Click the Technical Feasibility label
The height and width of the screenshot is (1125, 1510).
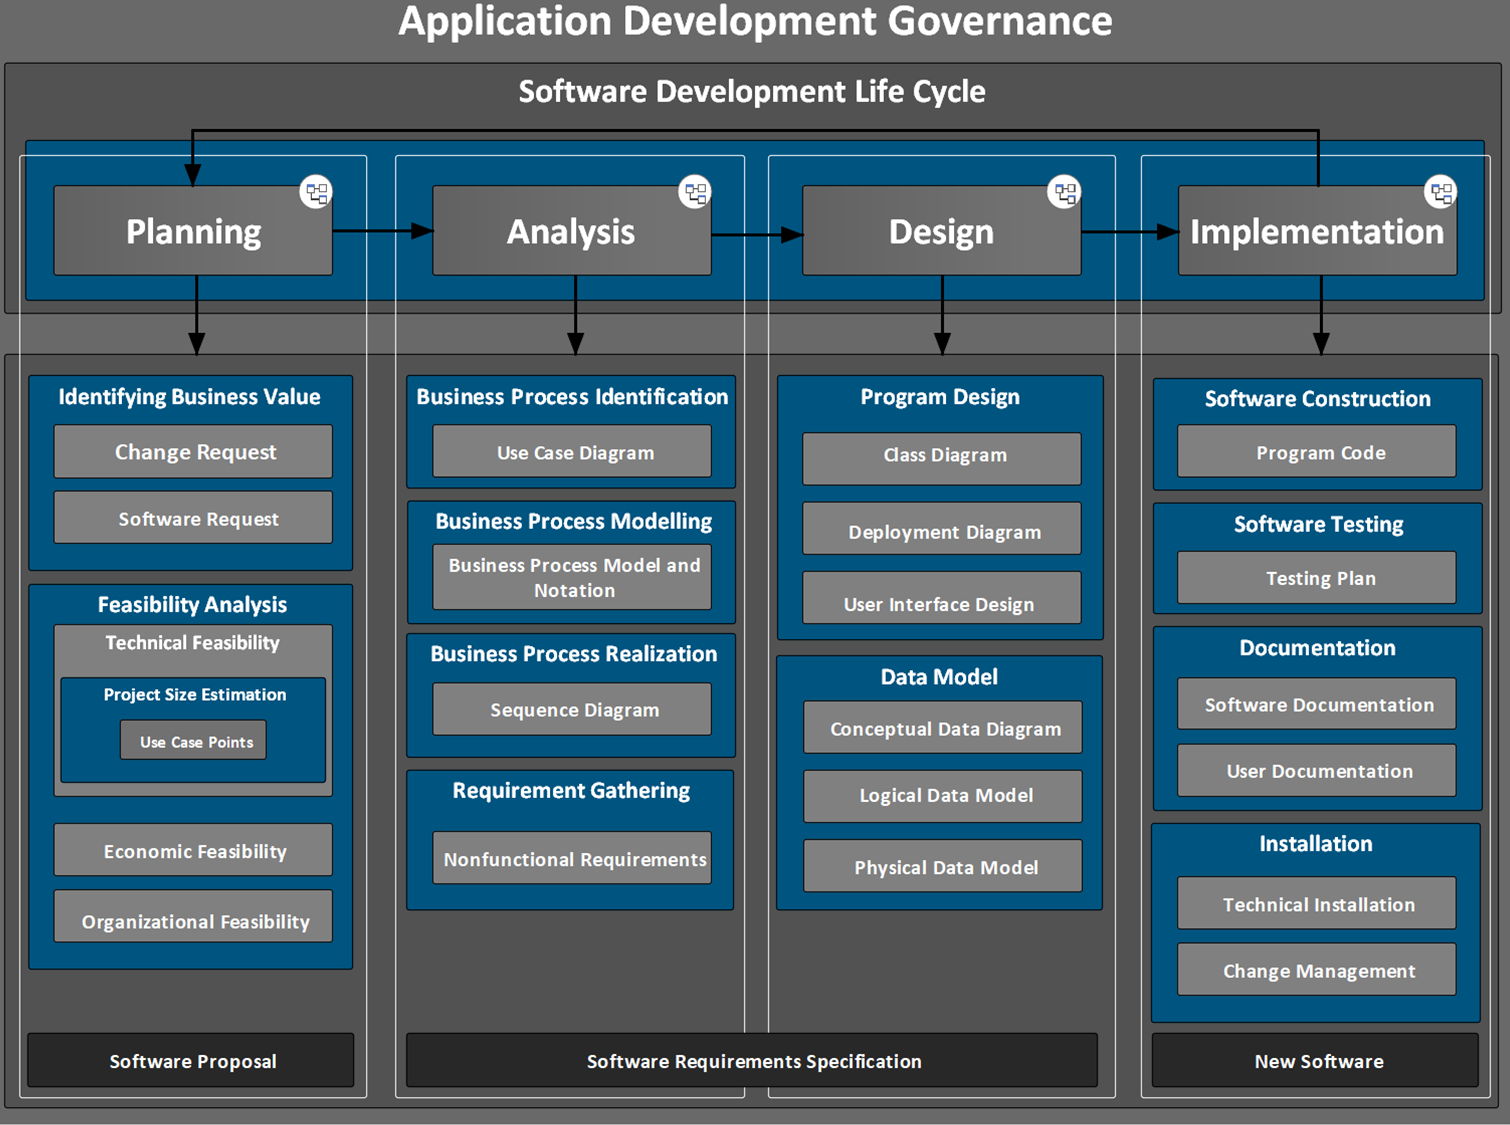coord(192,643)
